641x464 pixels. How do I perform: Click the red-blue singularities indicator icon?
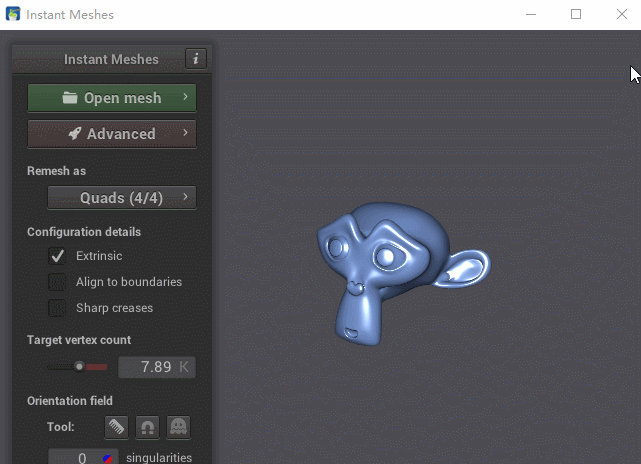(108, 459)
